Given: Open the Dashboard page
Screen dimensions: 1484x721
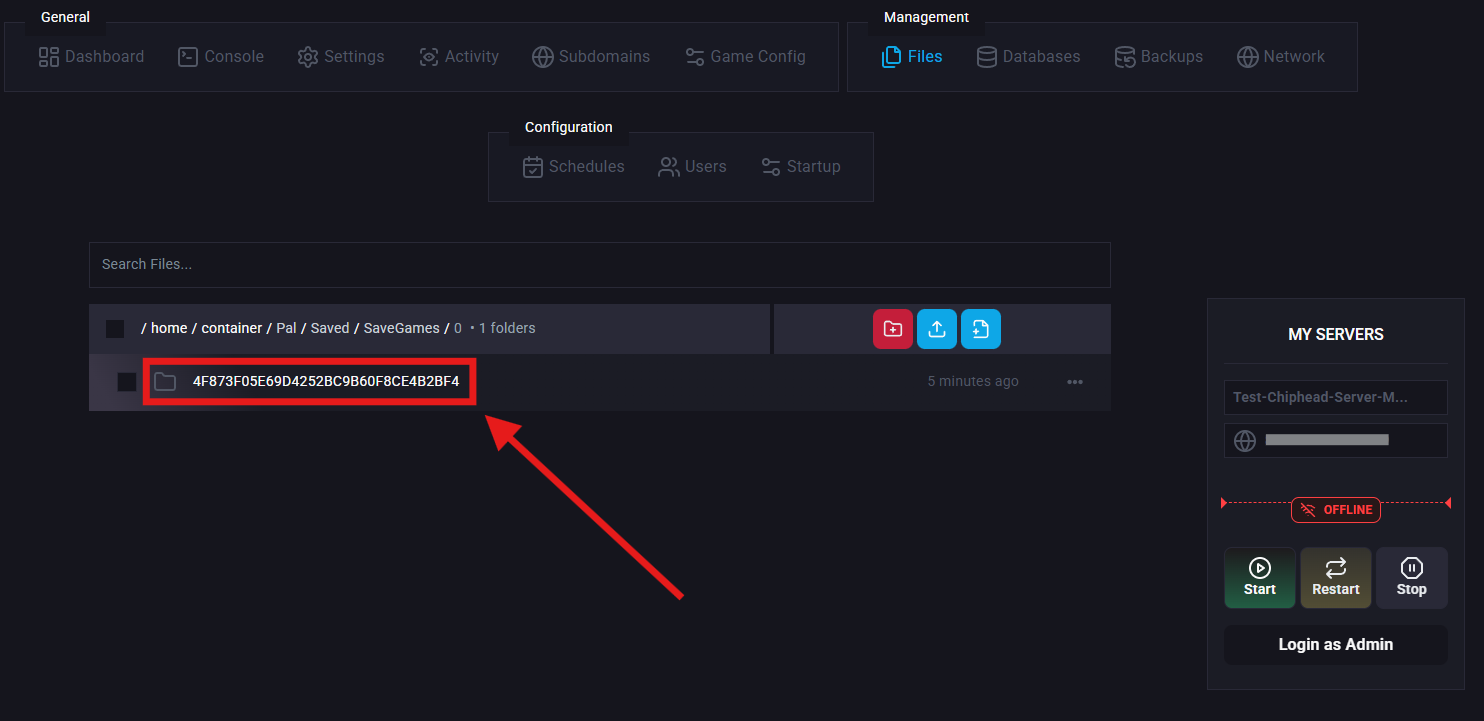Looking at the screenshot, I should point(91,57).
